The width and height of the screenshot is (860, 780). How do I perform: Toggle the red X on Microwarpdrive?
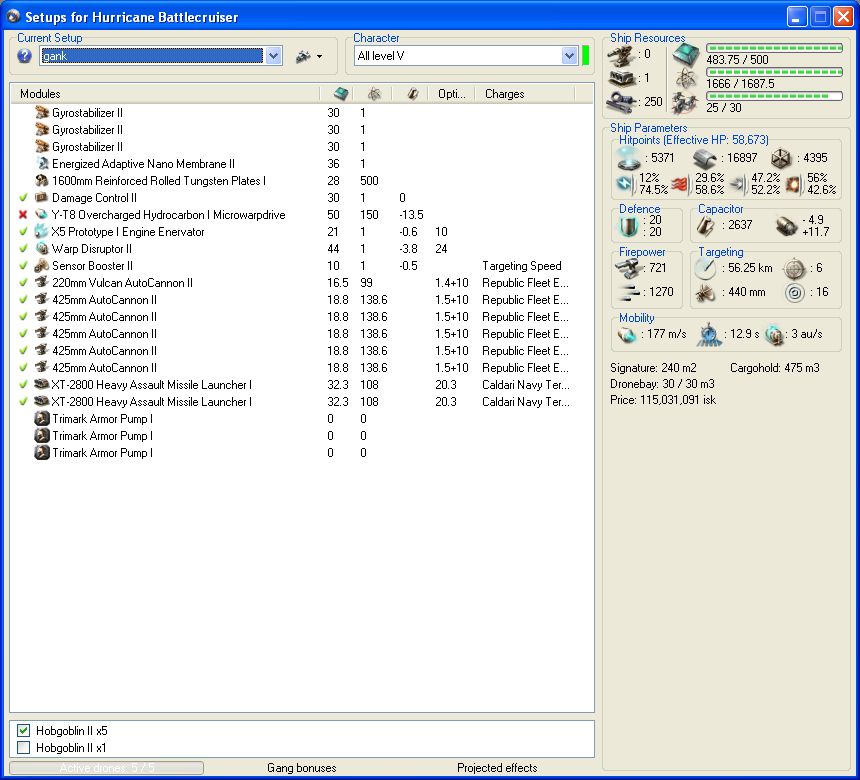click(x=23, y=214)
